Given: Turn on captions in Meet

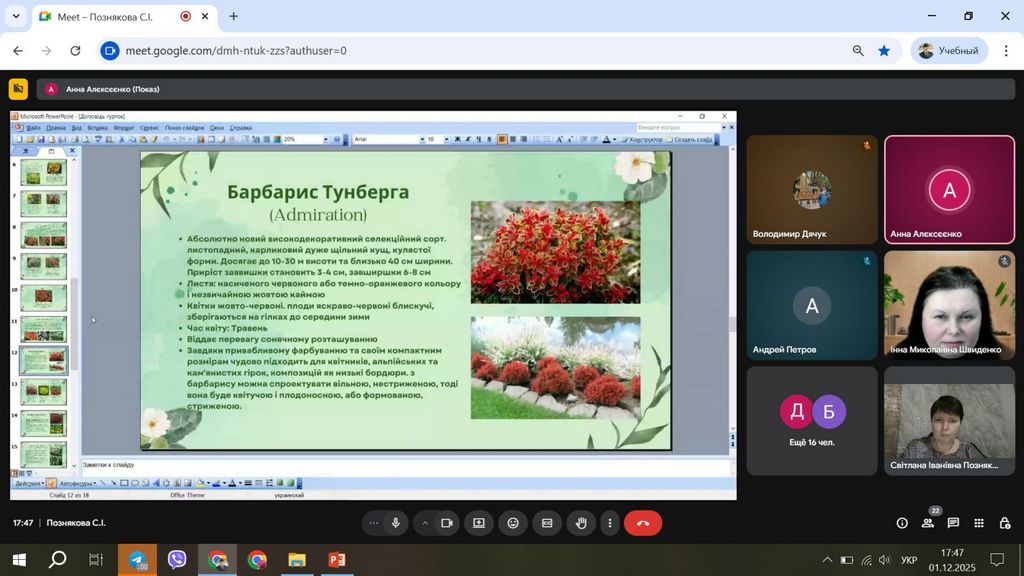Looking at the screenshot, I should (547, 523).
